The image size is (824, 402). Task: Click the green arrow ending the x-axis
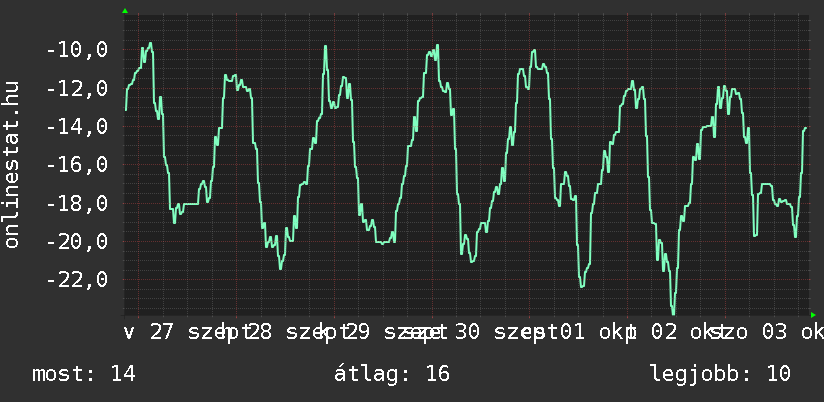(x=813, y=315)
